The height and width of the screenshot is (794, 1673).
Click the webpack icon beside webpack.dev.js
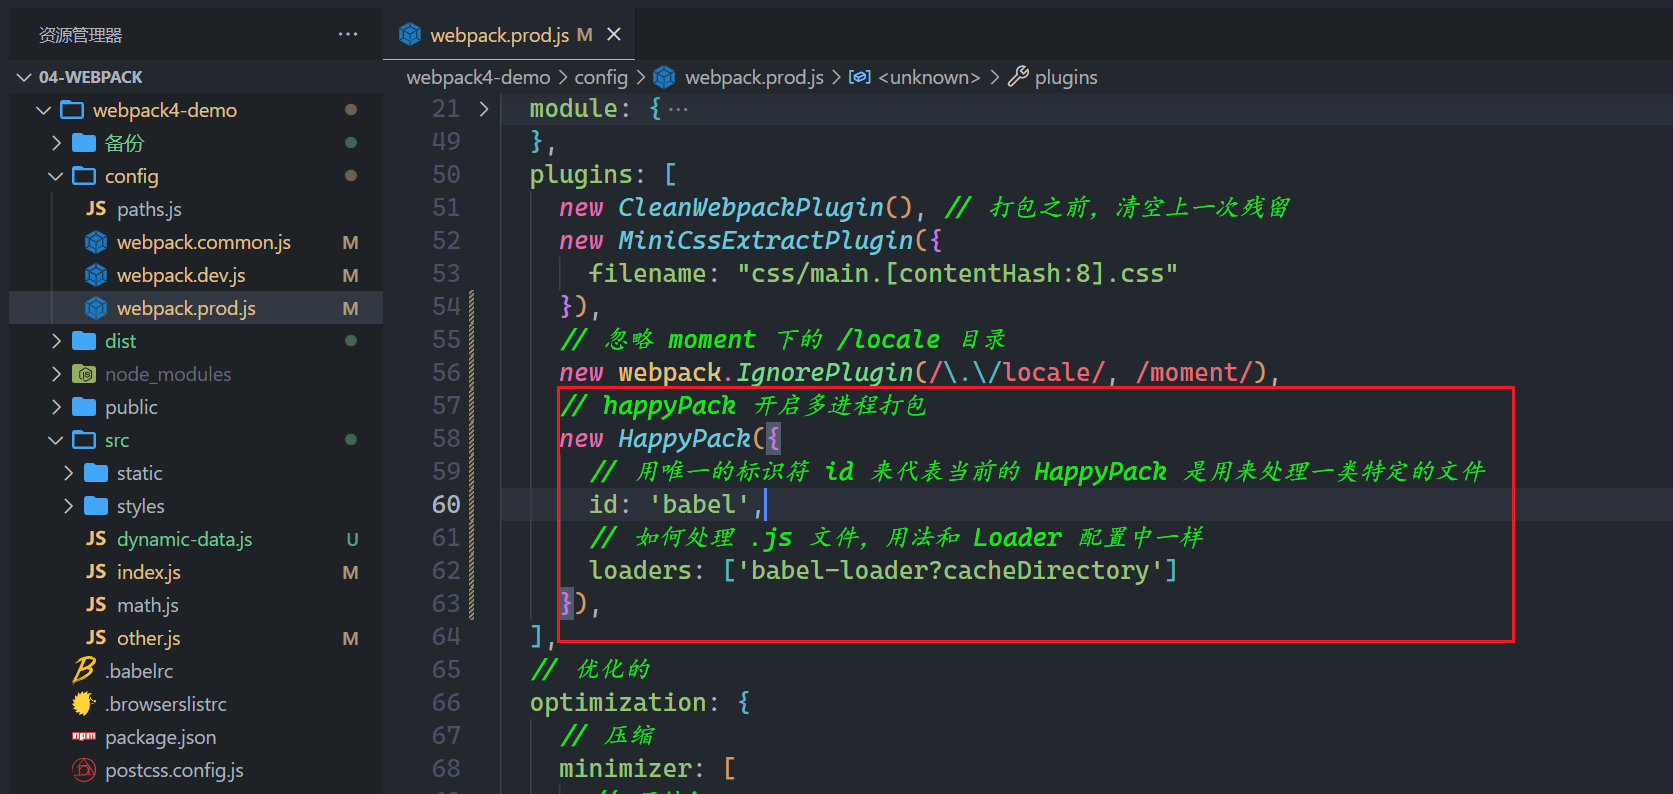(x=96, y=275)
